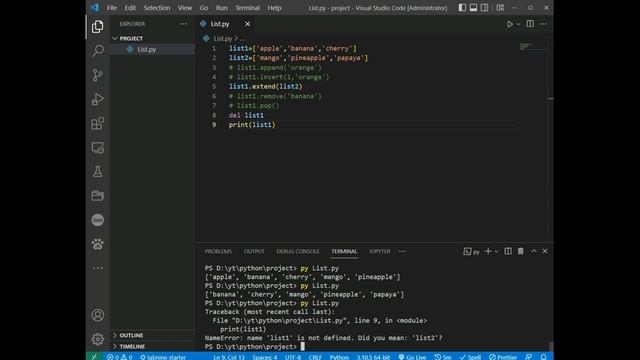The width and height of the screenshot is (640, 360).
Task: Click the remote window indicator in status bar
Action: [x=94, y=357]
